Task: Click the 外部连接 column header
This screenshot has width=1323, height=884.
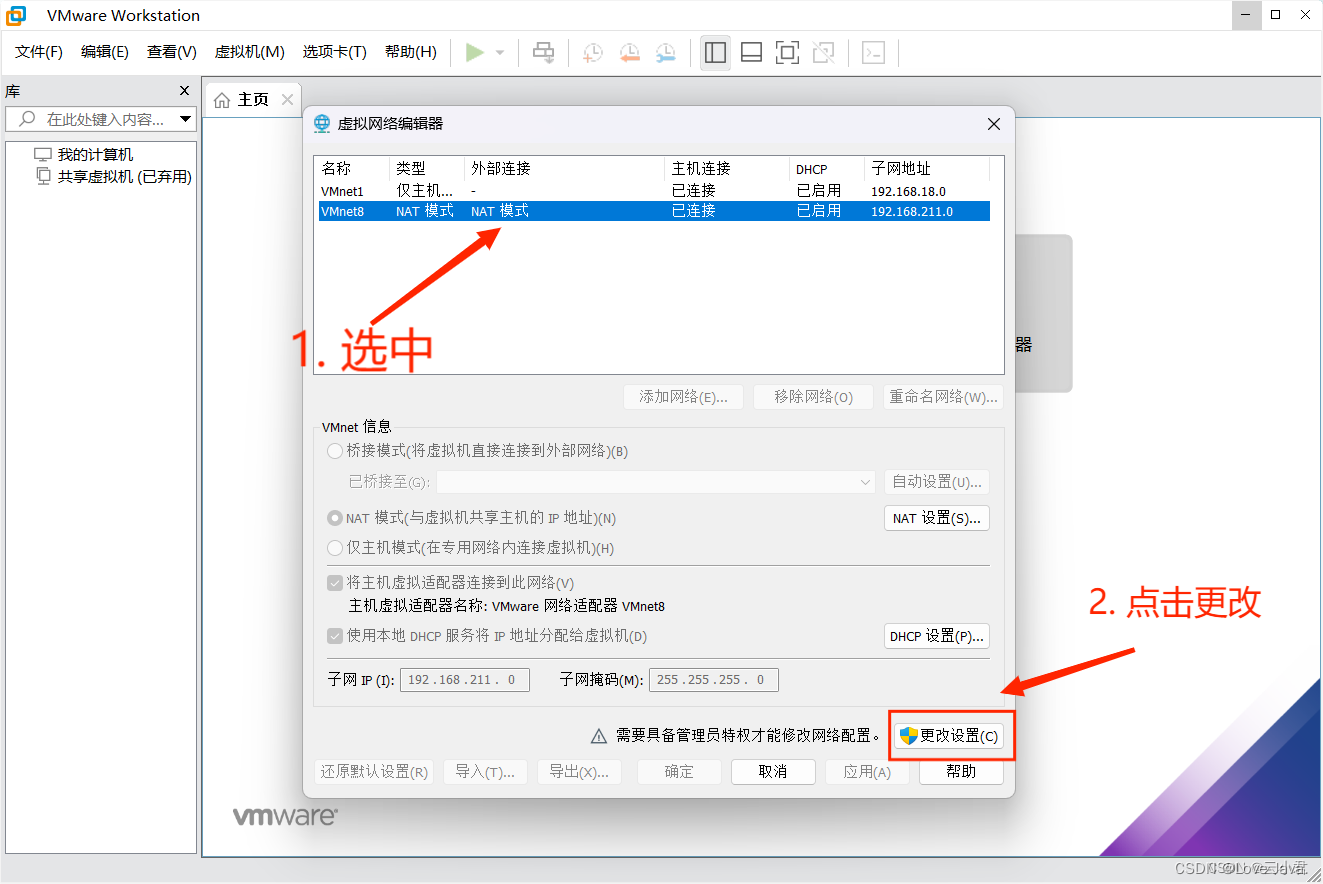Action: tap(565, 169)
